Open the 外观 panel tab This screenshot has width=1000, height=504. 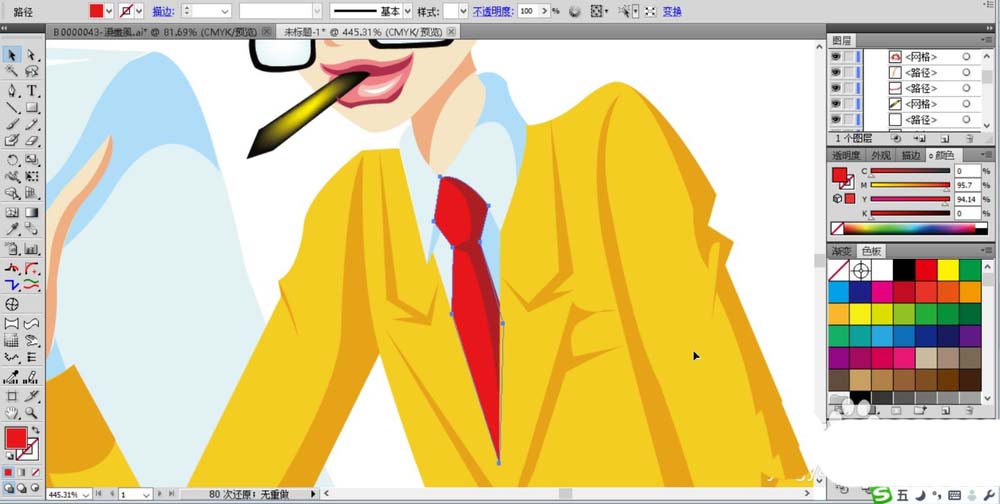click(881, 155)
